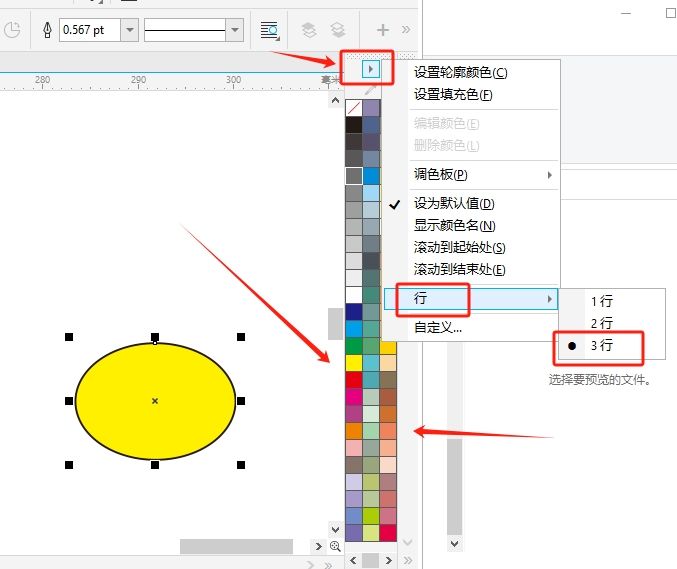Click the text wrap icon
The width and height of the screenshot is (677, 569).
click(269, 30)
